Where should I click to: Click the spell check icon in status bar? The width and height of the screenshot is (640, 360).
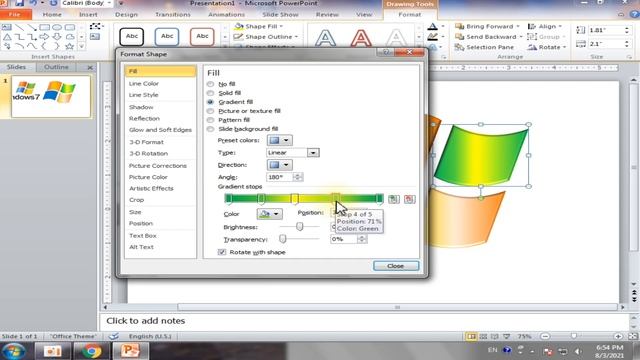114,336
